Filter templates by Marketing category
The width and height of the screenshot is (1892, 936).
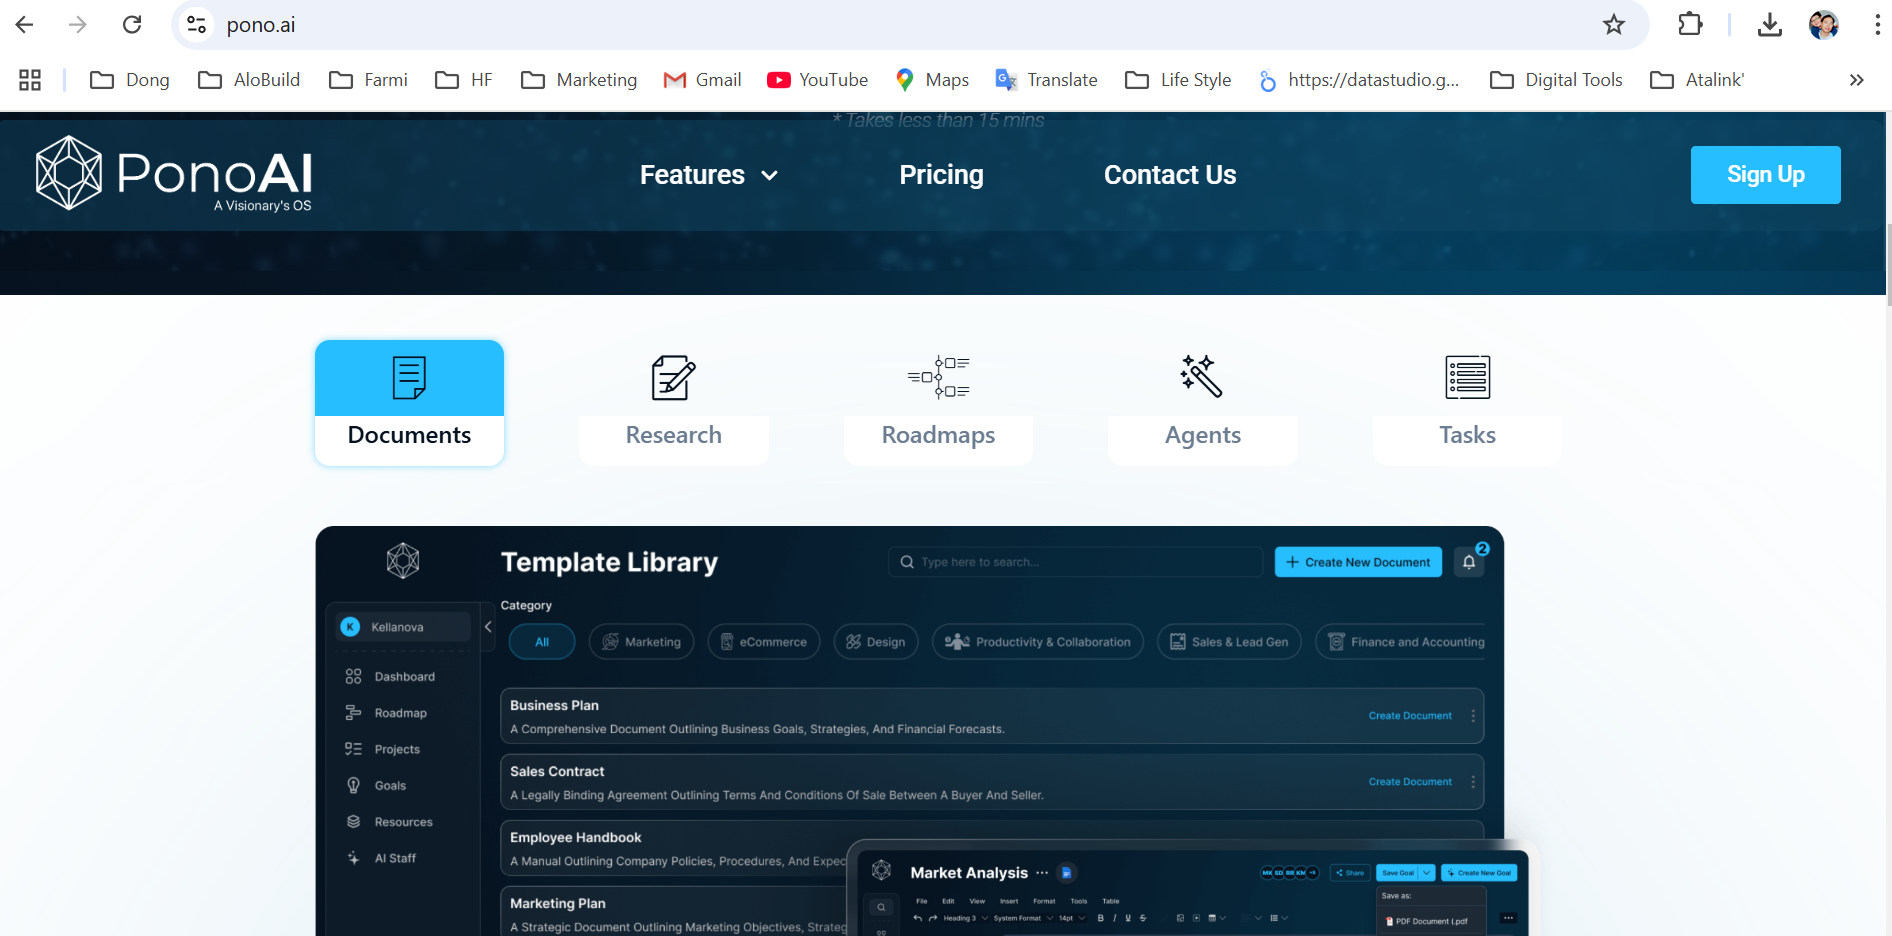click(x=642, y=642)
